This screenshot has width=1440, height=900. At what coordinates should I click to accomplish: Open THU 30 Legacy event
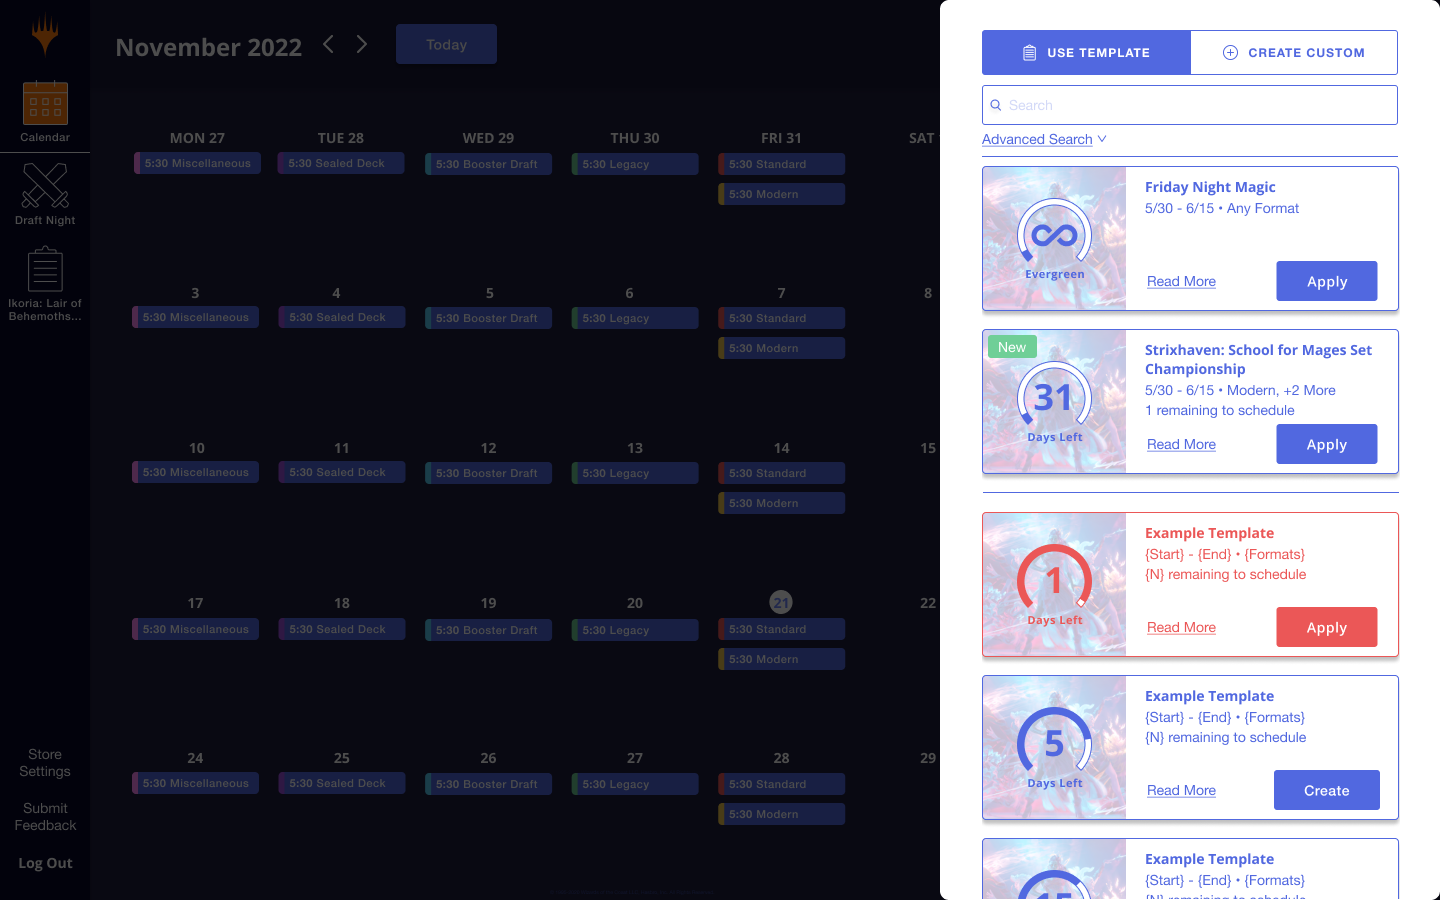(x=635, y=164)
